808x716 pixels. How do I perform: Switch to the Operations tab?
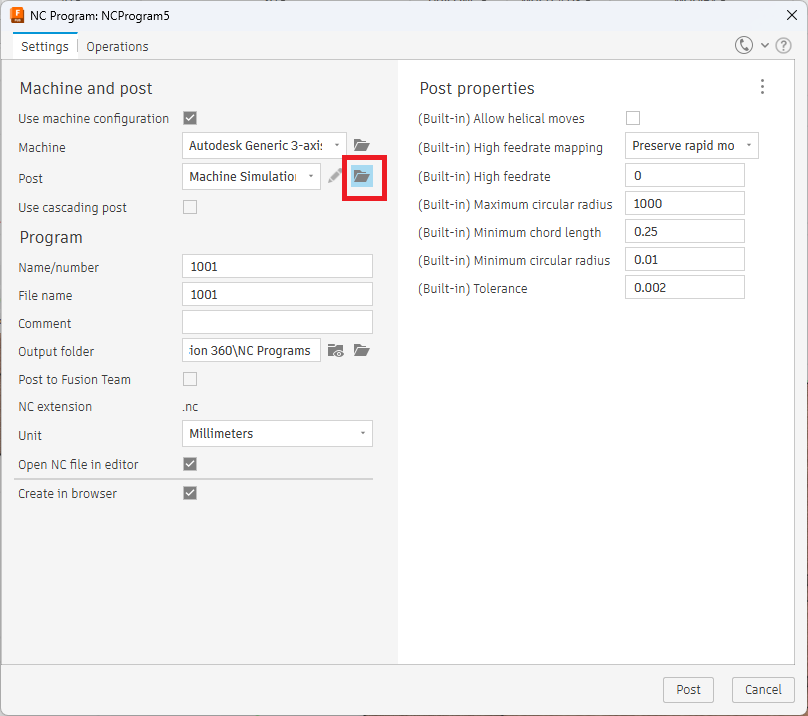tap(117, 46)
